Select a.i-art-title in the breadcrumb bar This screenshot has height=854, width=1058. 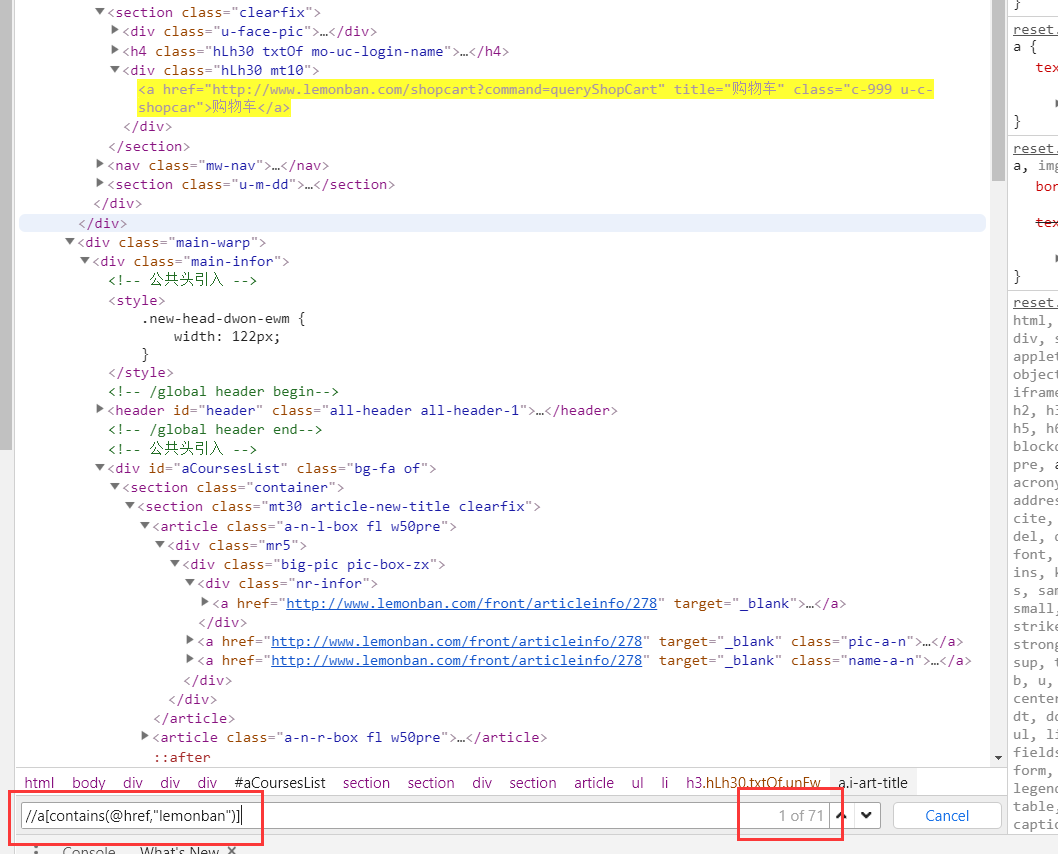[x=872, y=783]
